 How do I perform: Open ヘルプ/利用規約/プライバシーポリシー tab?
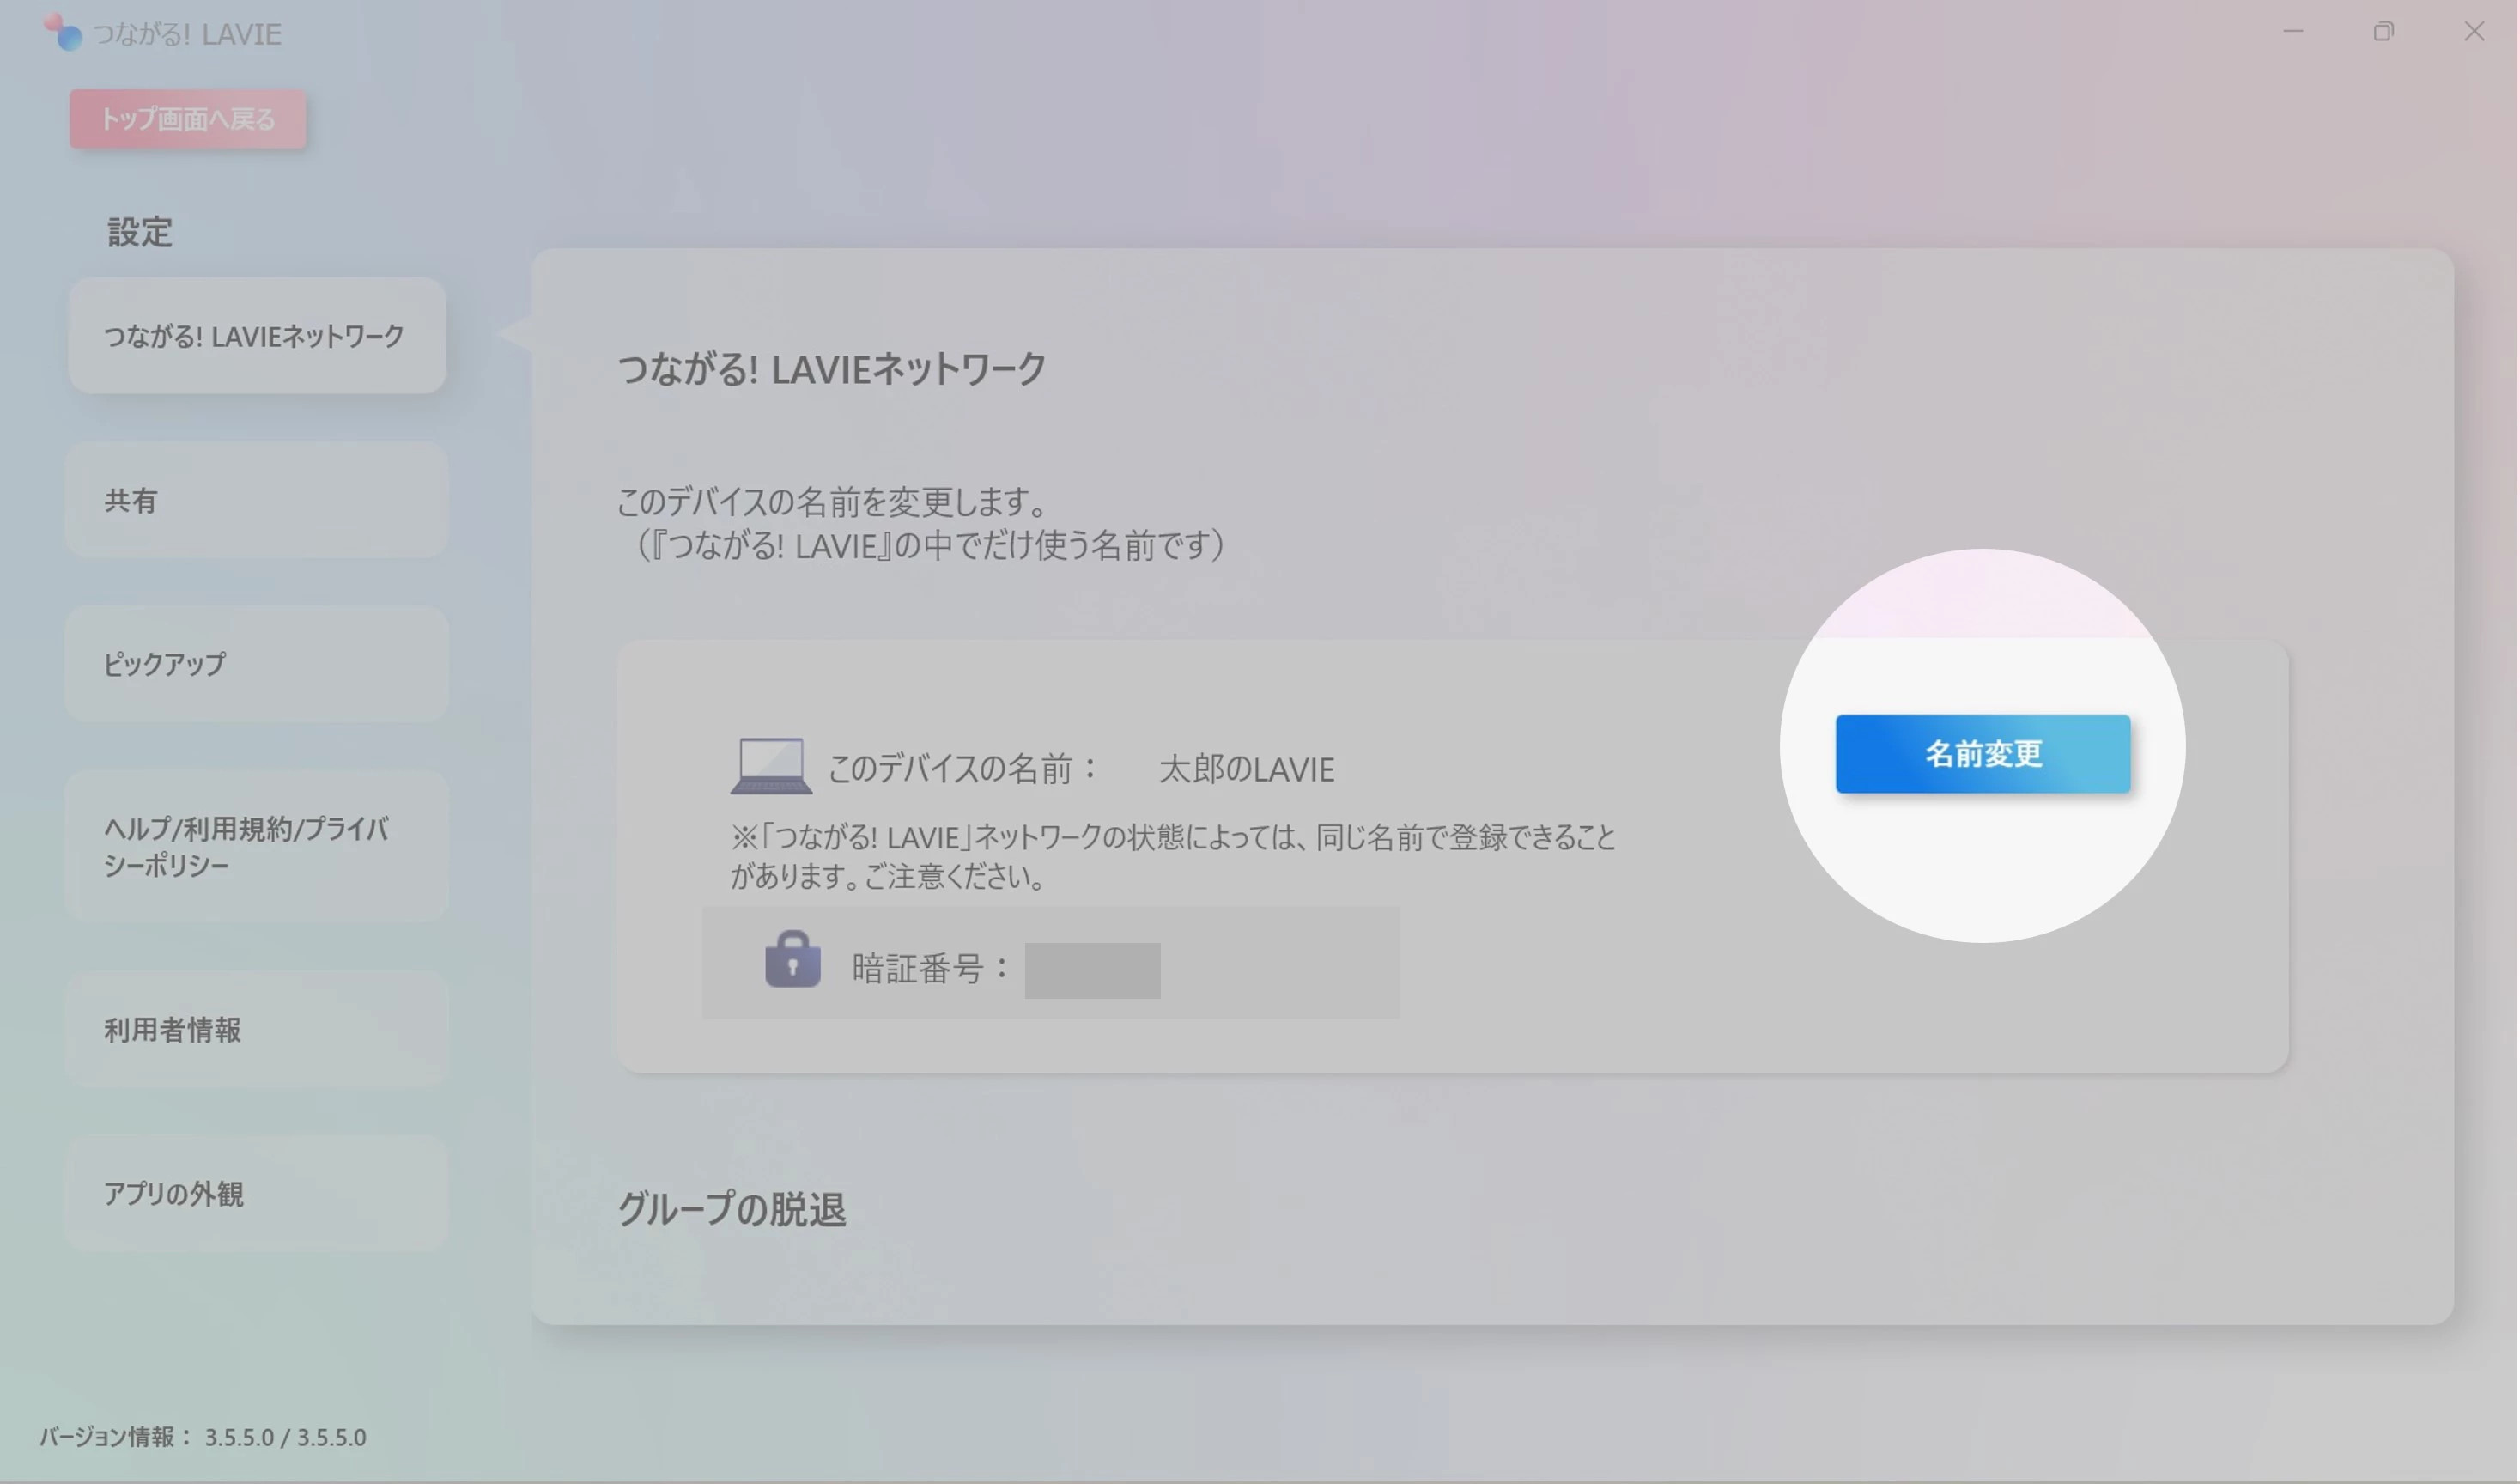click(257, 846)
